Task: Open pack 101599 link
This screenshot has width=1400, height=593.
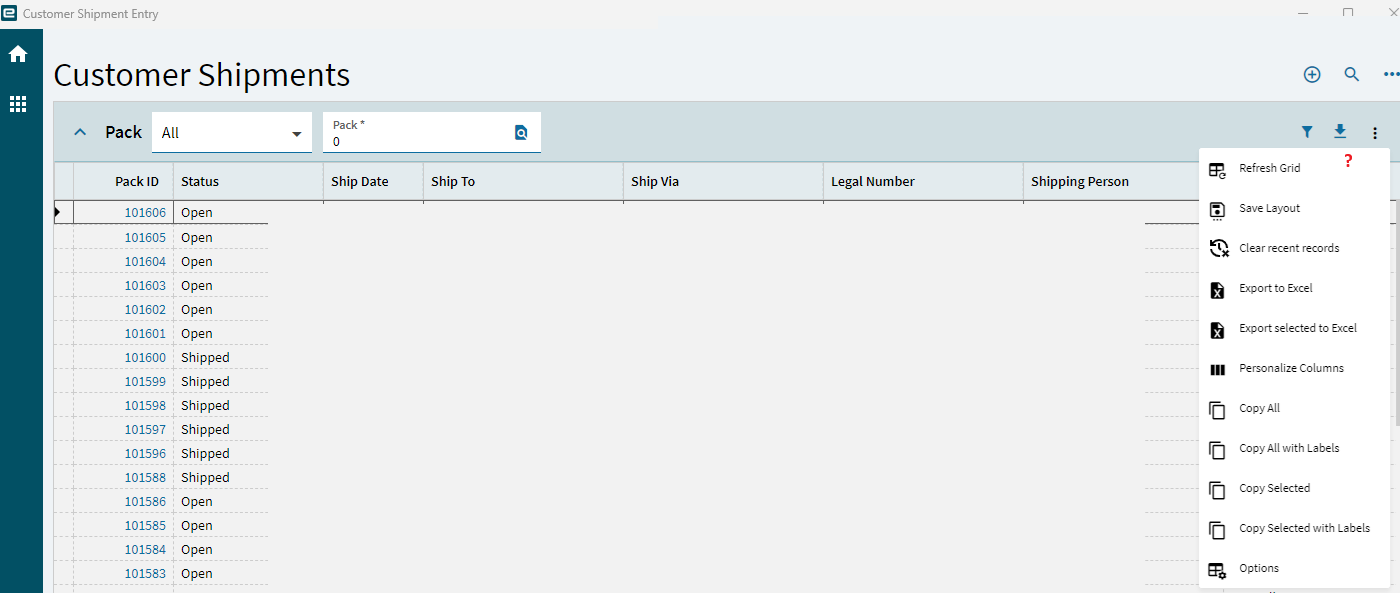Action: click(145, 381)
